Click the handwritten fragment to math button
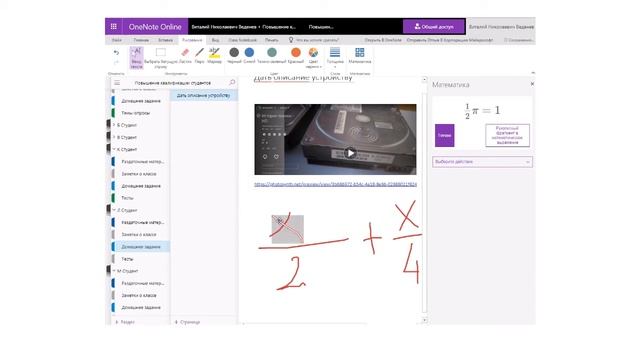 pyautogui.click(x=507, y=135)
